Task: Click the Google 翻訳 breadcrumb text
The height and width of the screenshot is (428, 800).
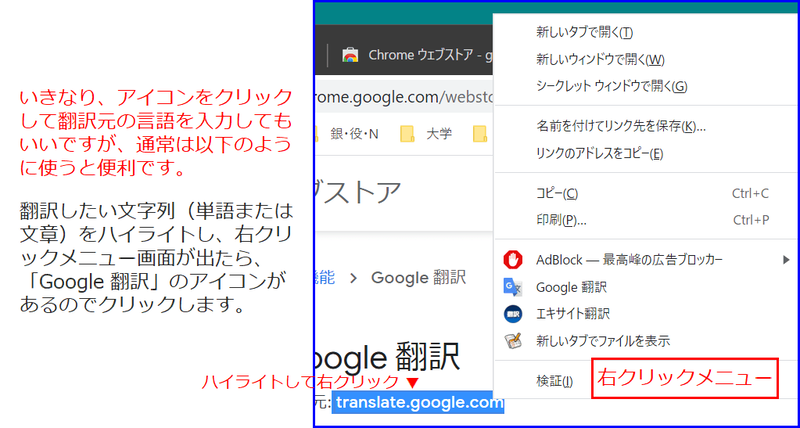Action: (x=418, y=278)
